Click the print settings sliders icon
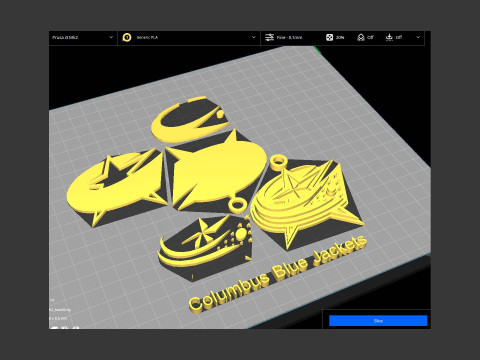This screenshot has height=360, width=480. (269, 38)
